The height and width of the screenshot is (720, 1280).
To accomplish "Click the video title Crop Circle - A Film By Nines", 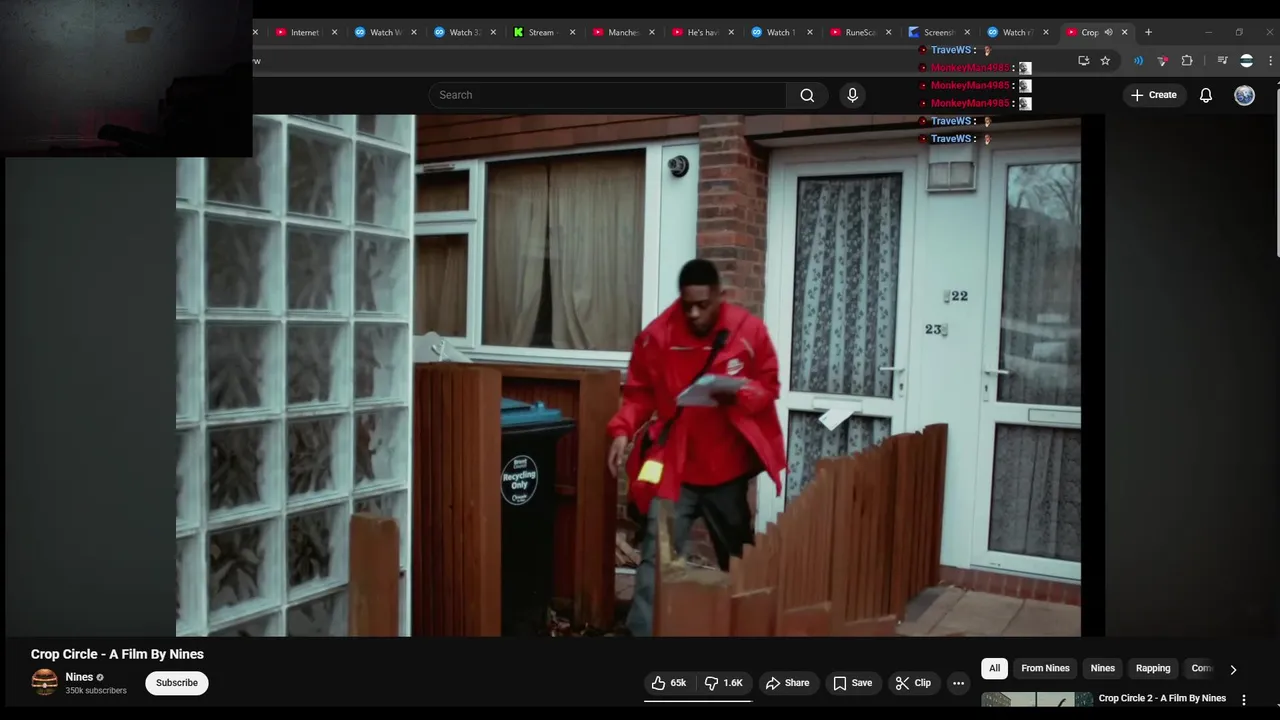I will (117, 654).
